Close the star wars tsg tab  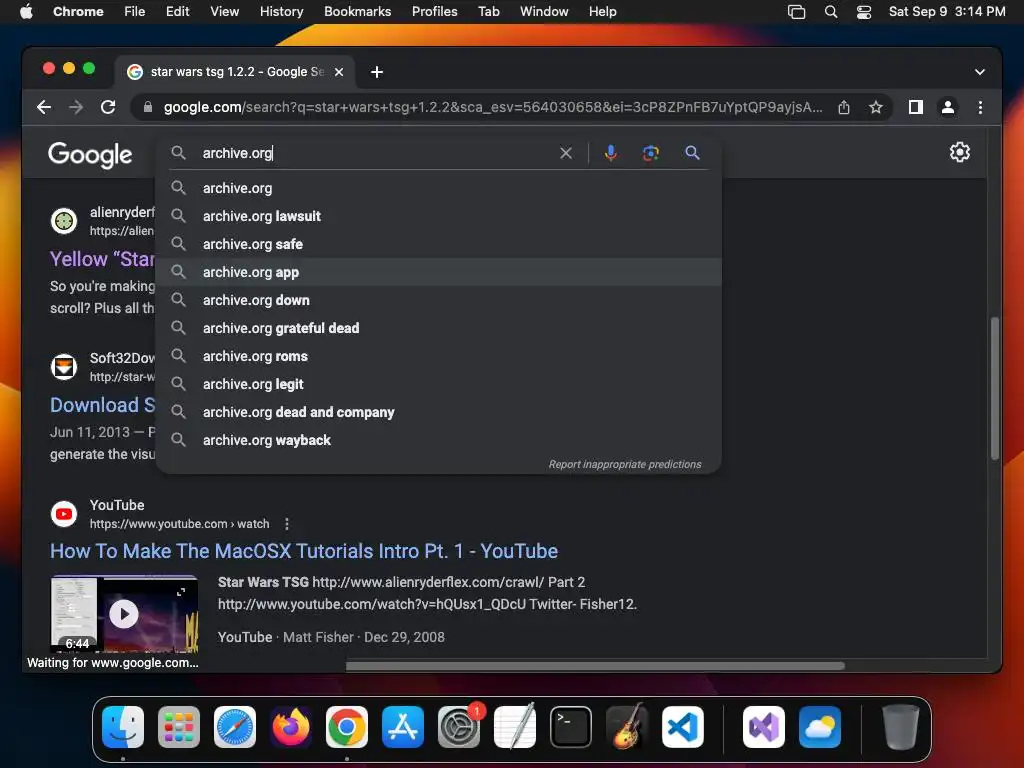pos(339,72)
